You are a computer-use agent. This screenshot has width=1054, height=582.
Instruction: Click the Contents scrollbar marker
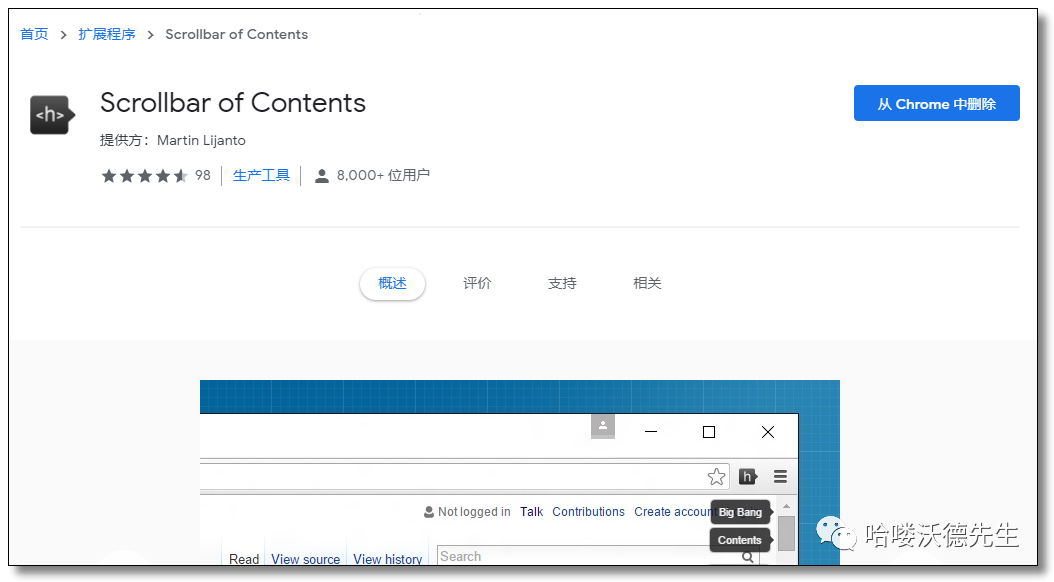pos(740,540)
